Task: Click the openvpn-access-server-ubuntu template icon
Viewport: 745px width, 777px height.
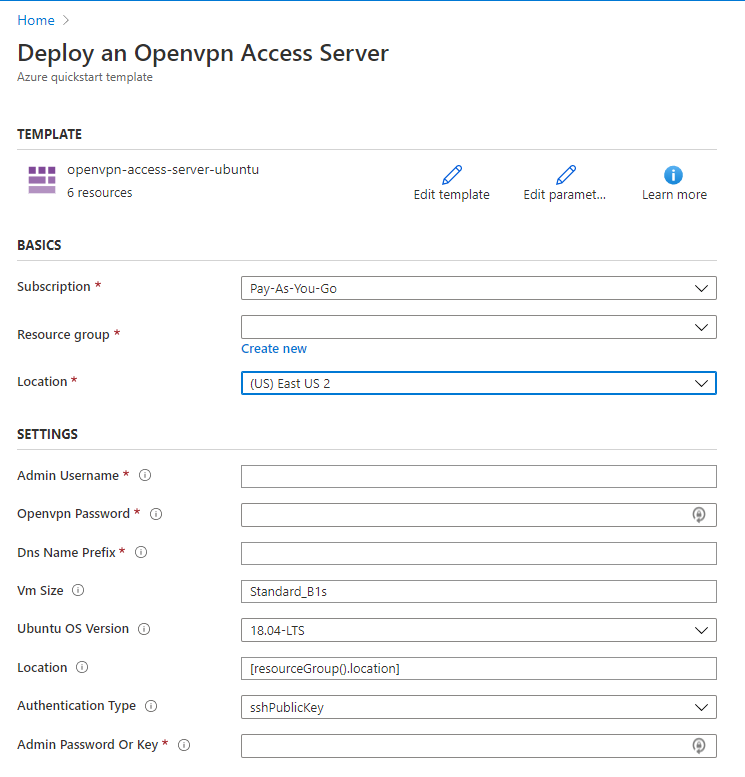Action: tap(42, 180)
